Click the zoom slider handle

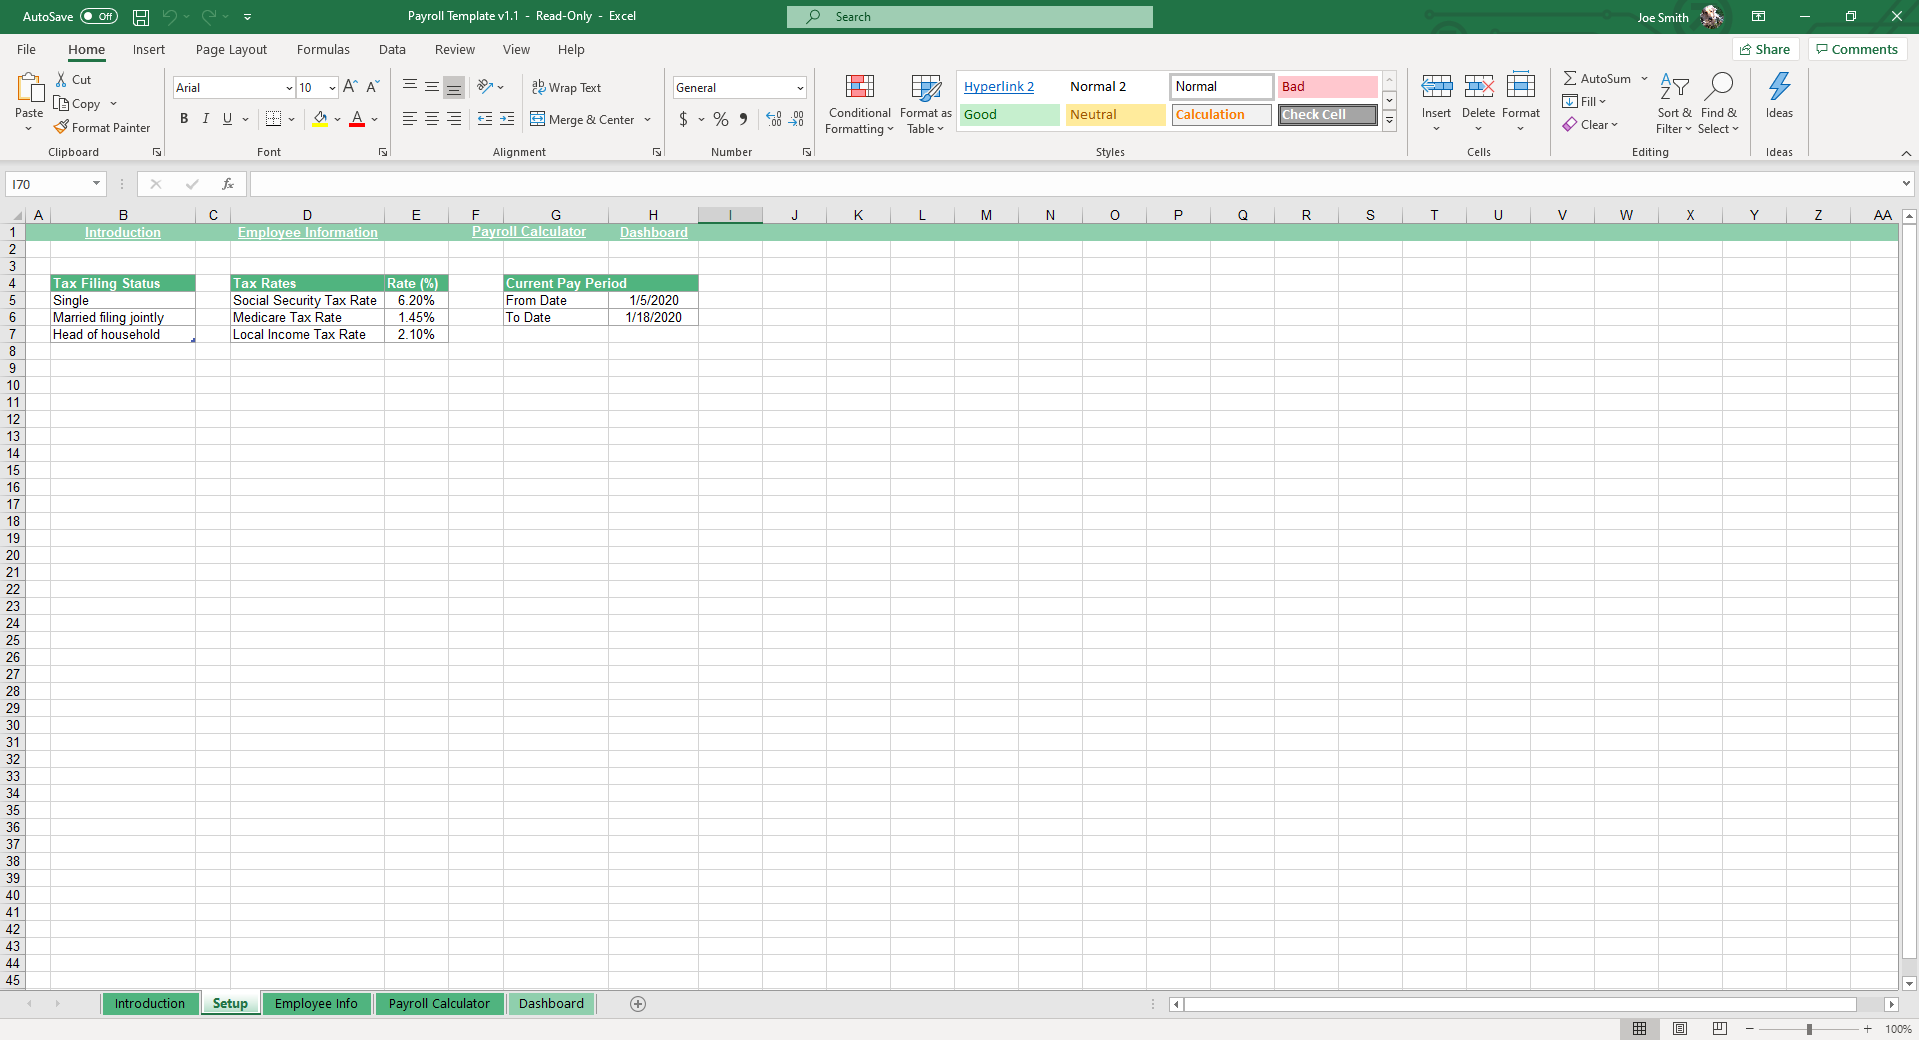point(1809,1029)
